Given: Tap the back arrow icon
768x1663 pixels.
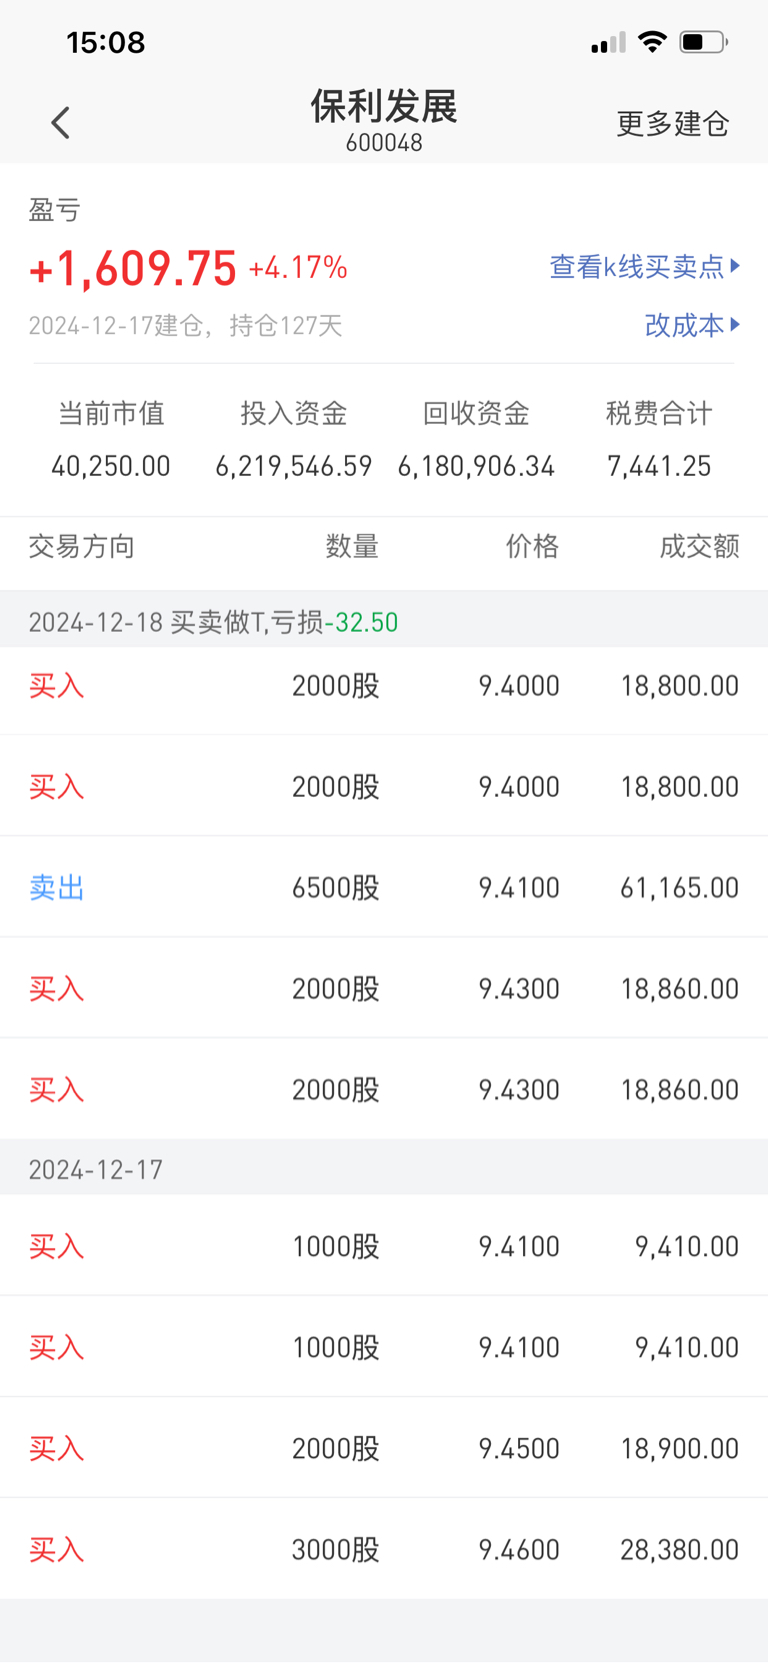Looking at the screenshot, I should coord(61,123).
